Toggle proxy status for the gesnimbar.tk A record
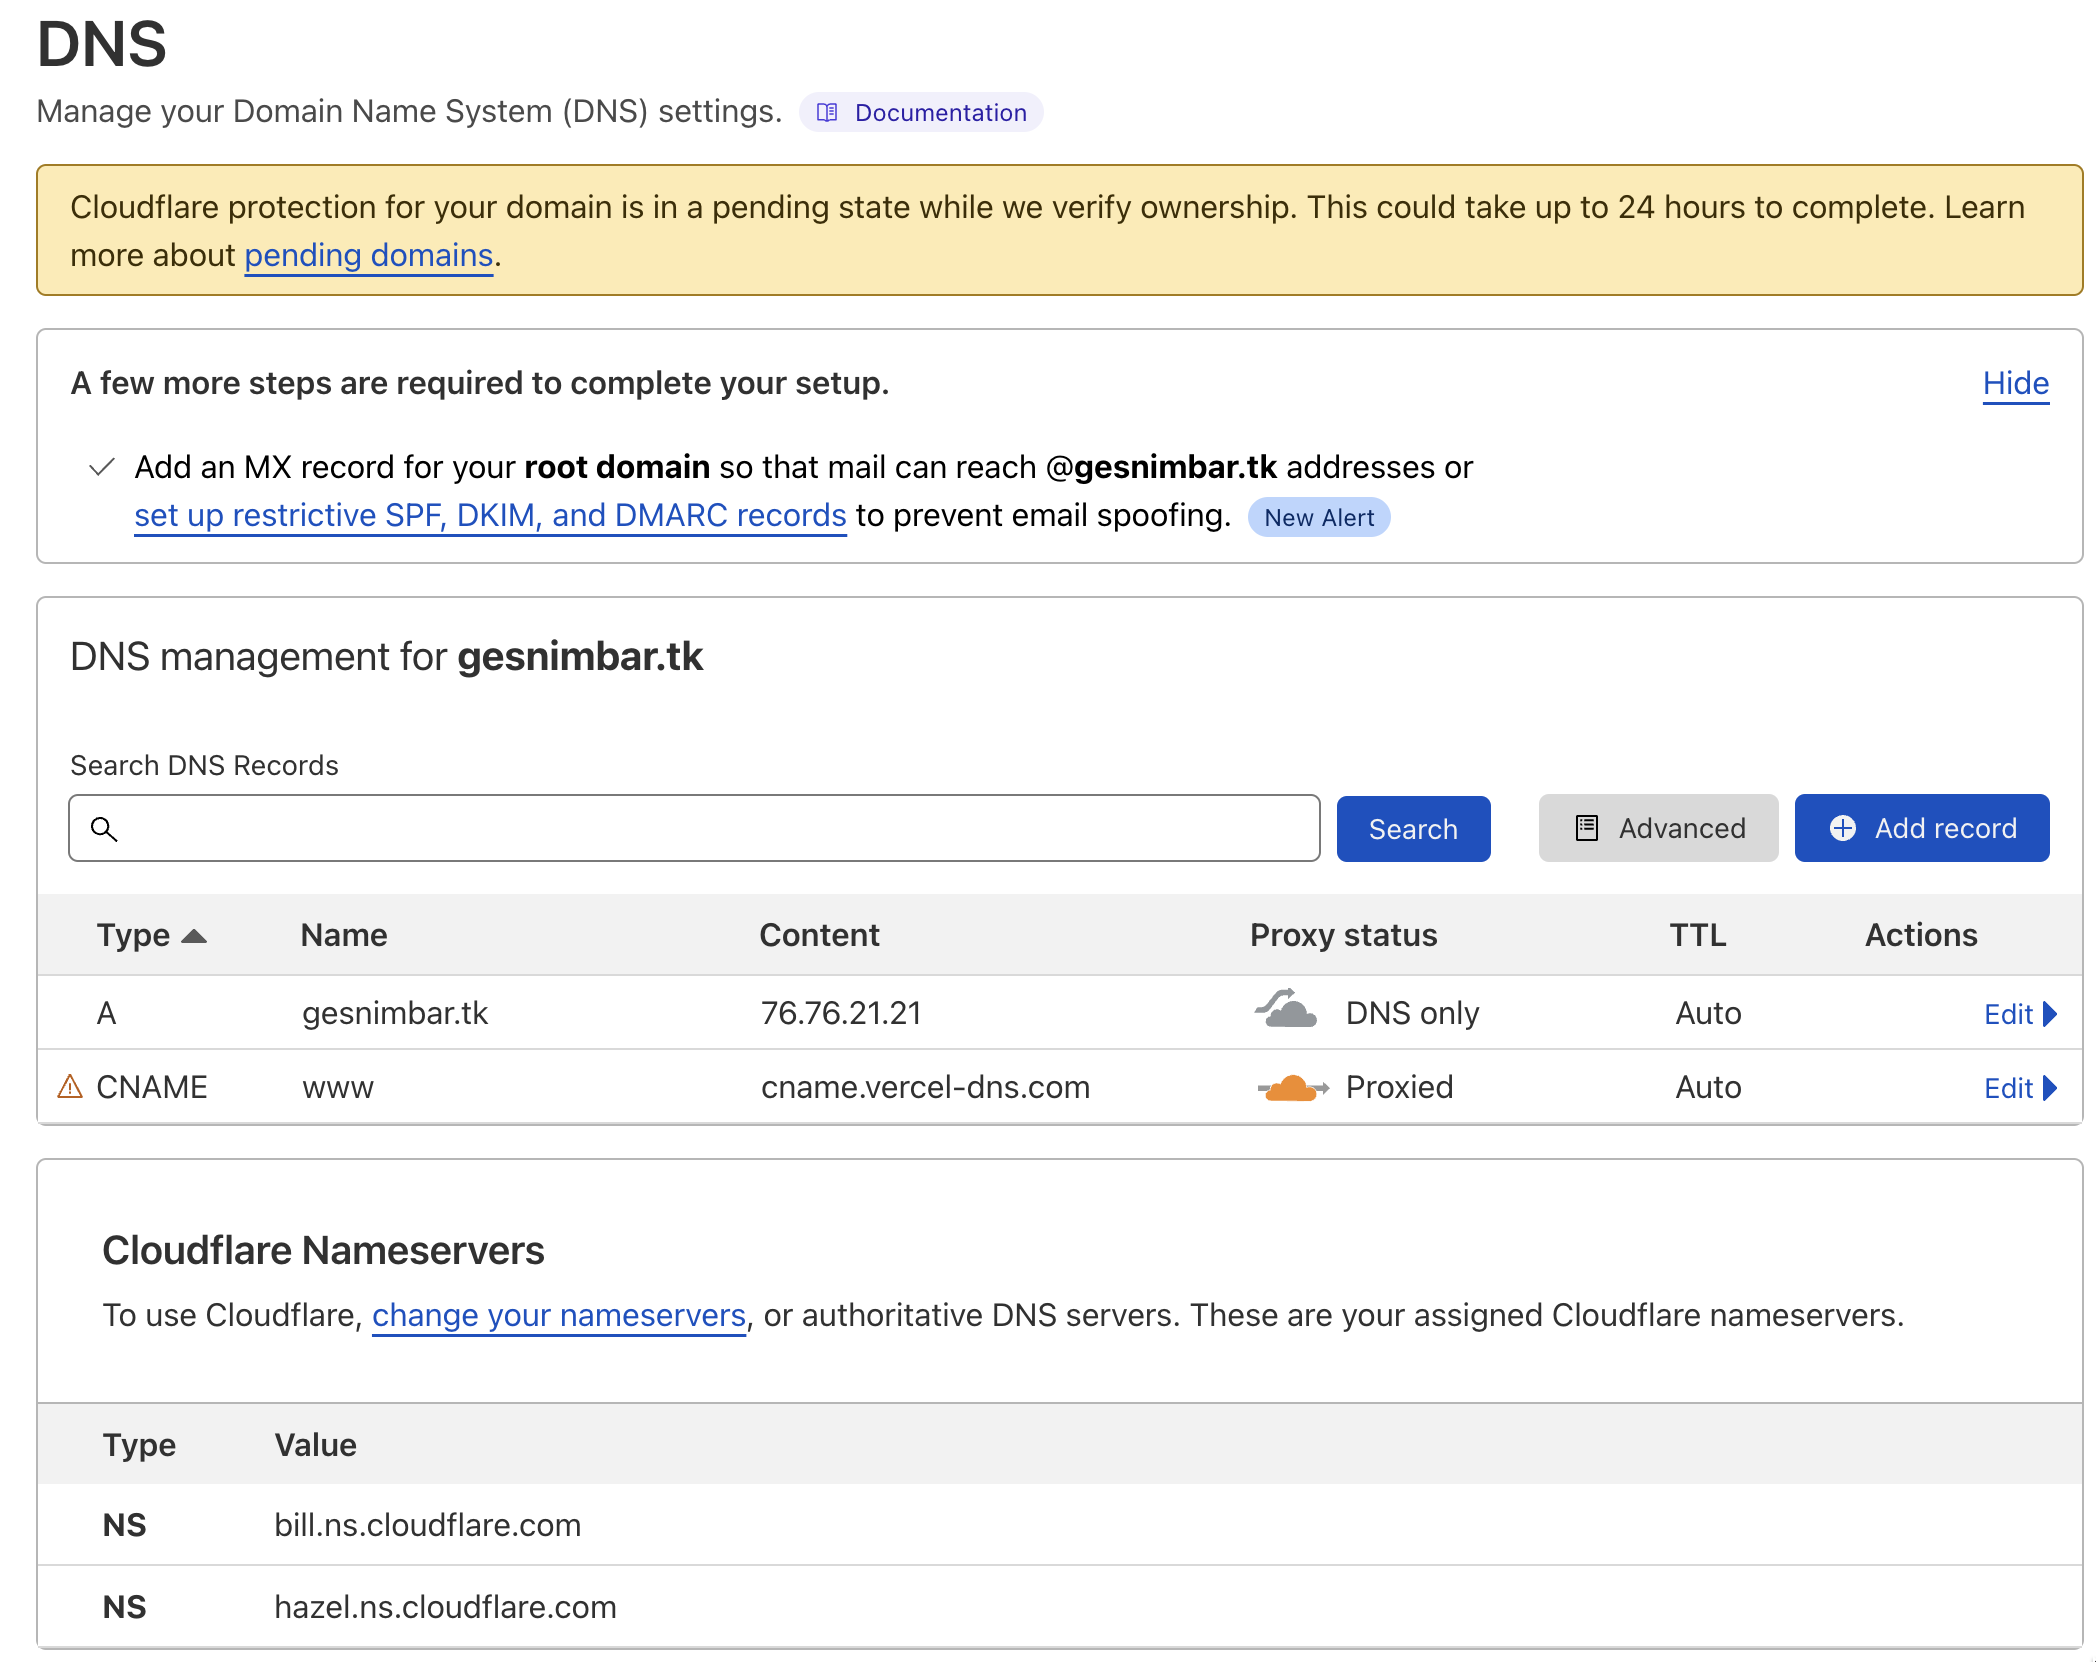The image size is (2096, 1662). (1284, 1012)
